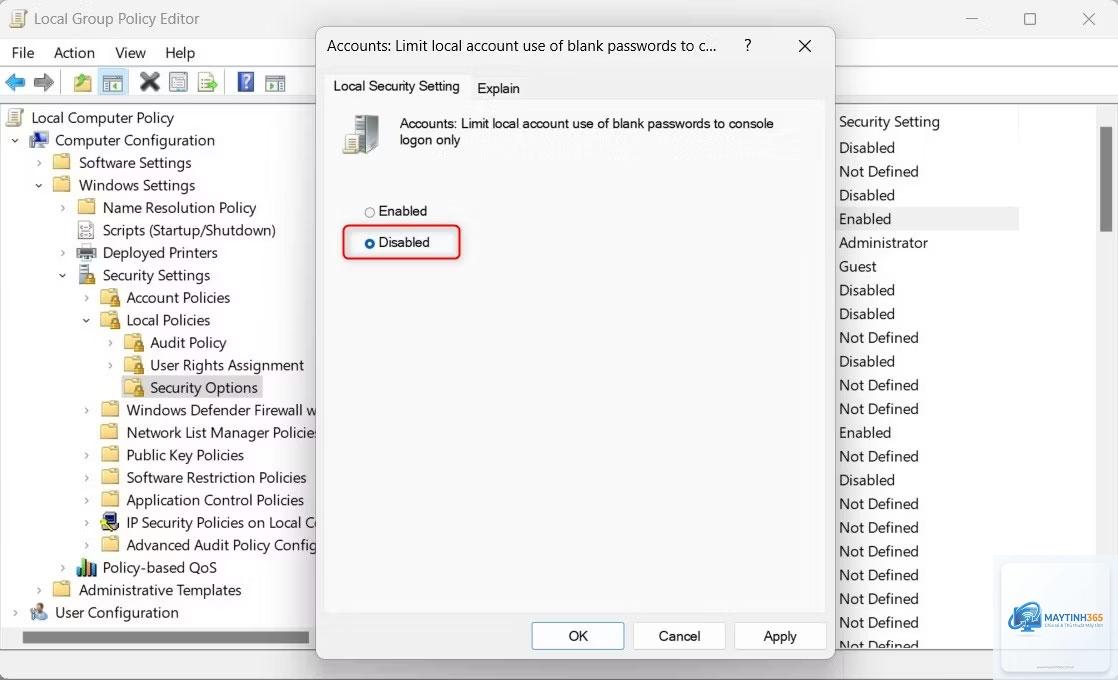Click the Security Settings icon
Screen dimensions: 1118x680
coord(87,274)
